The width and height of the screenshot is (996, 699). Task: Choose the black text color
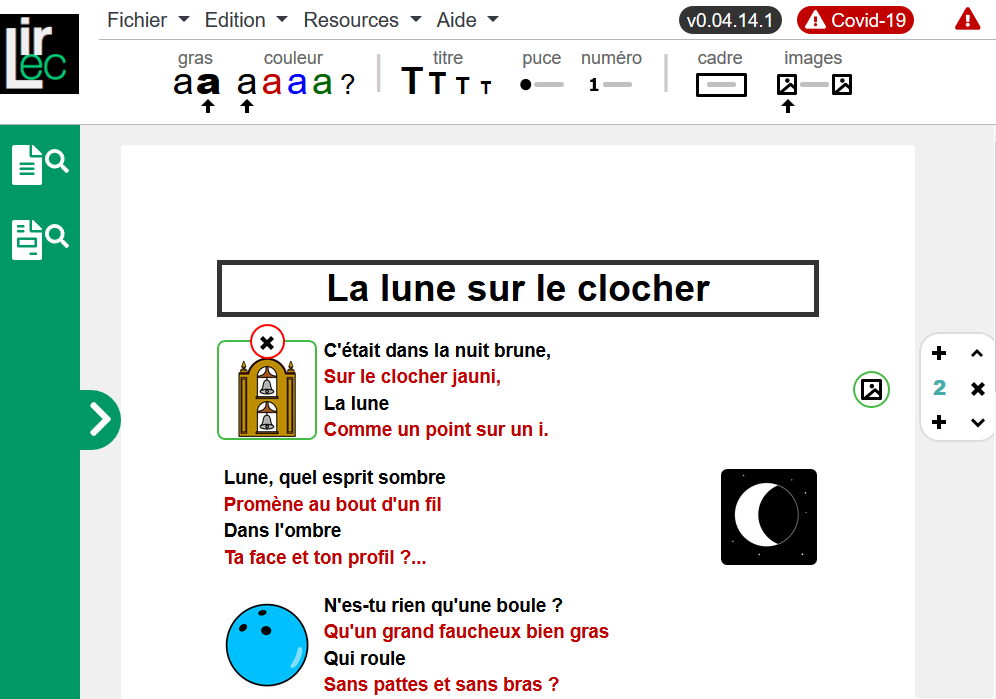point(246,83)
